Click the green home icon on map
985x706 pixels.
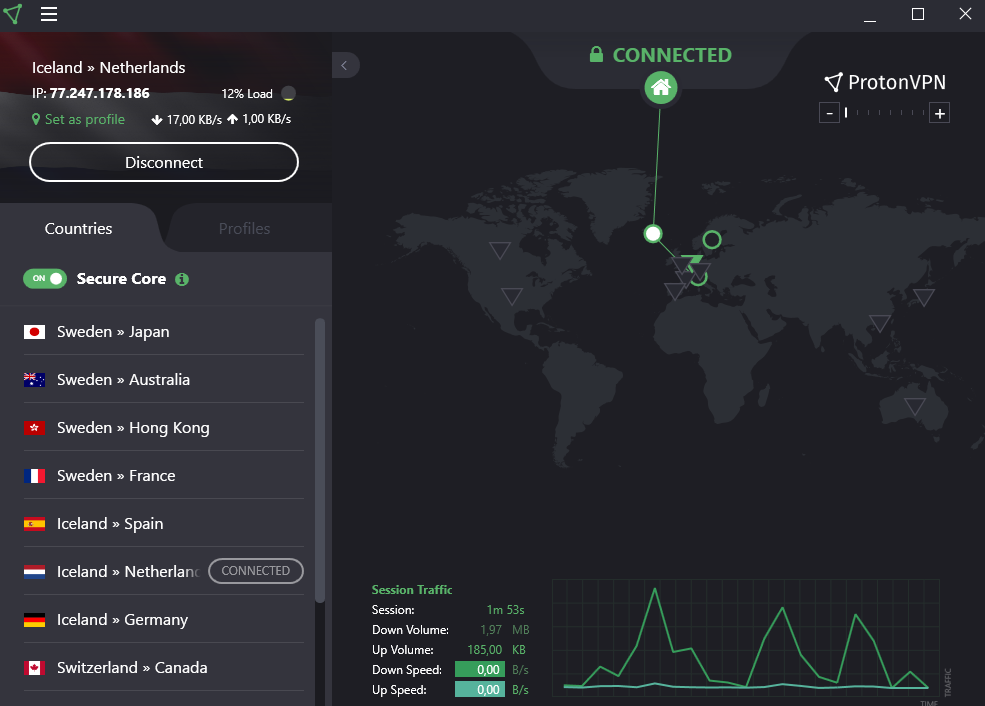(660, 88)
